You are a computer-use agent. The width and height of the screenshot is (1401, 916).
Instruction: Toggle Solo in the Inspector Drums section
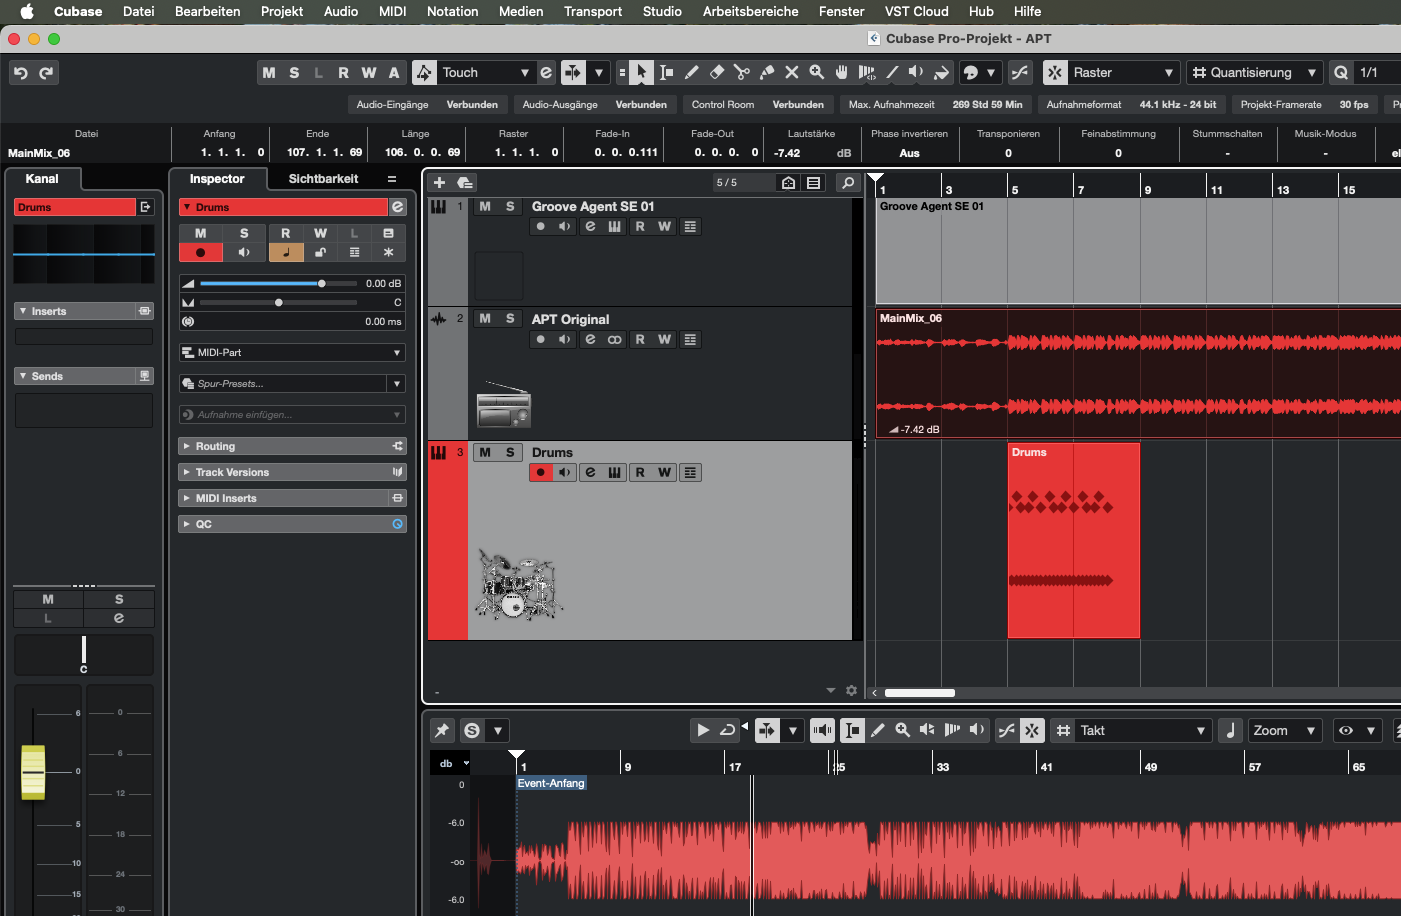pos(244,233)
